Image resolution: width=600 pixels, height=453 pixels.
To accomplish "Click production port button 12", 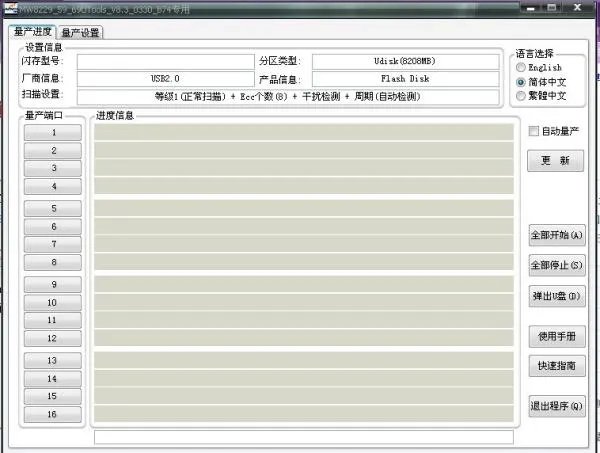I will click(53, 338).
